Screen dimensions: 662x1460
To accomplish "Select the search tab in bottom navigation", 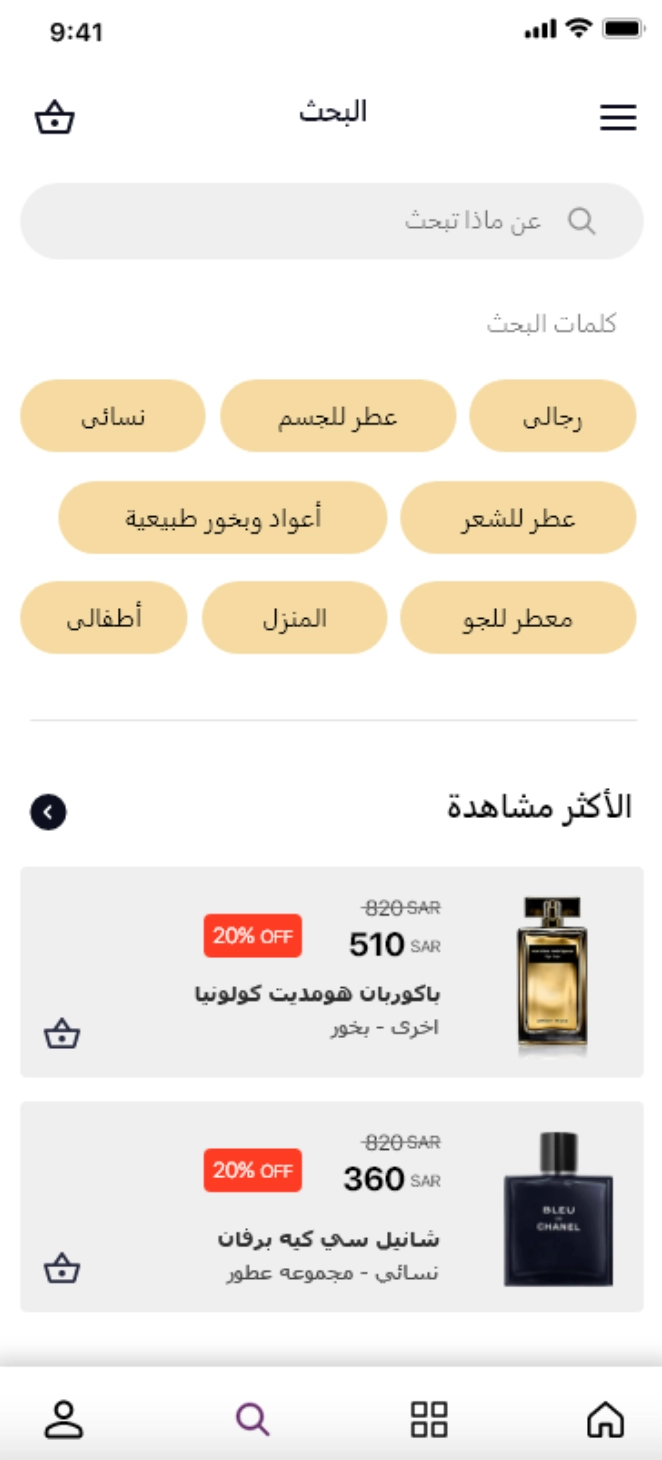I will coord(252,1419).
